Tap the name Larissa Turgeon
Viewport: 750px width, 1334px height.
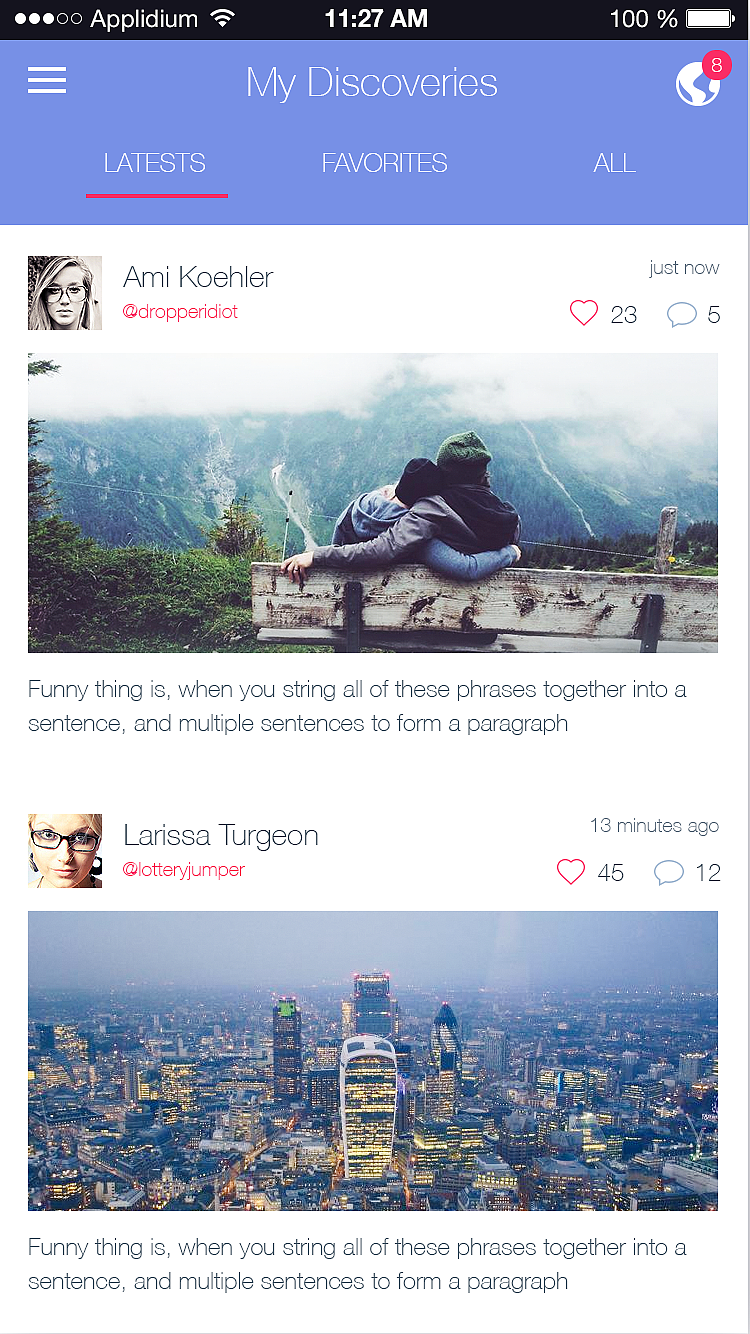[221, 835]
